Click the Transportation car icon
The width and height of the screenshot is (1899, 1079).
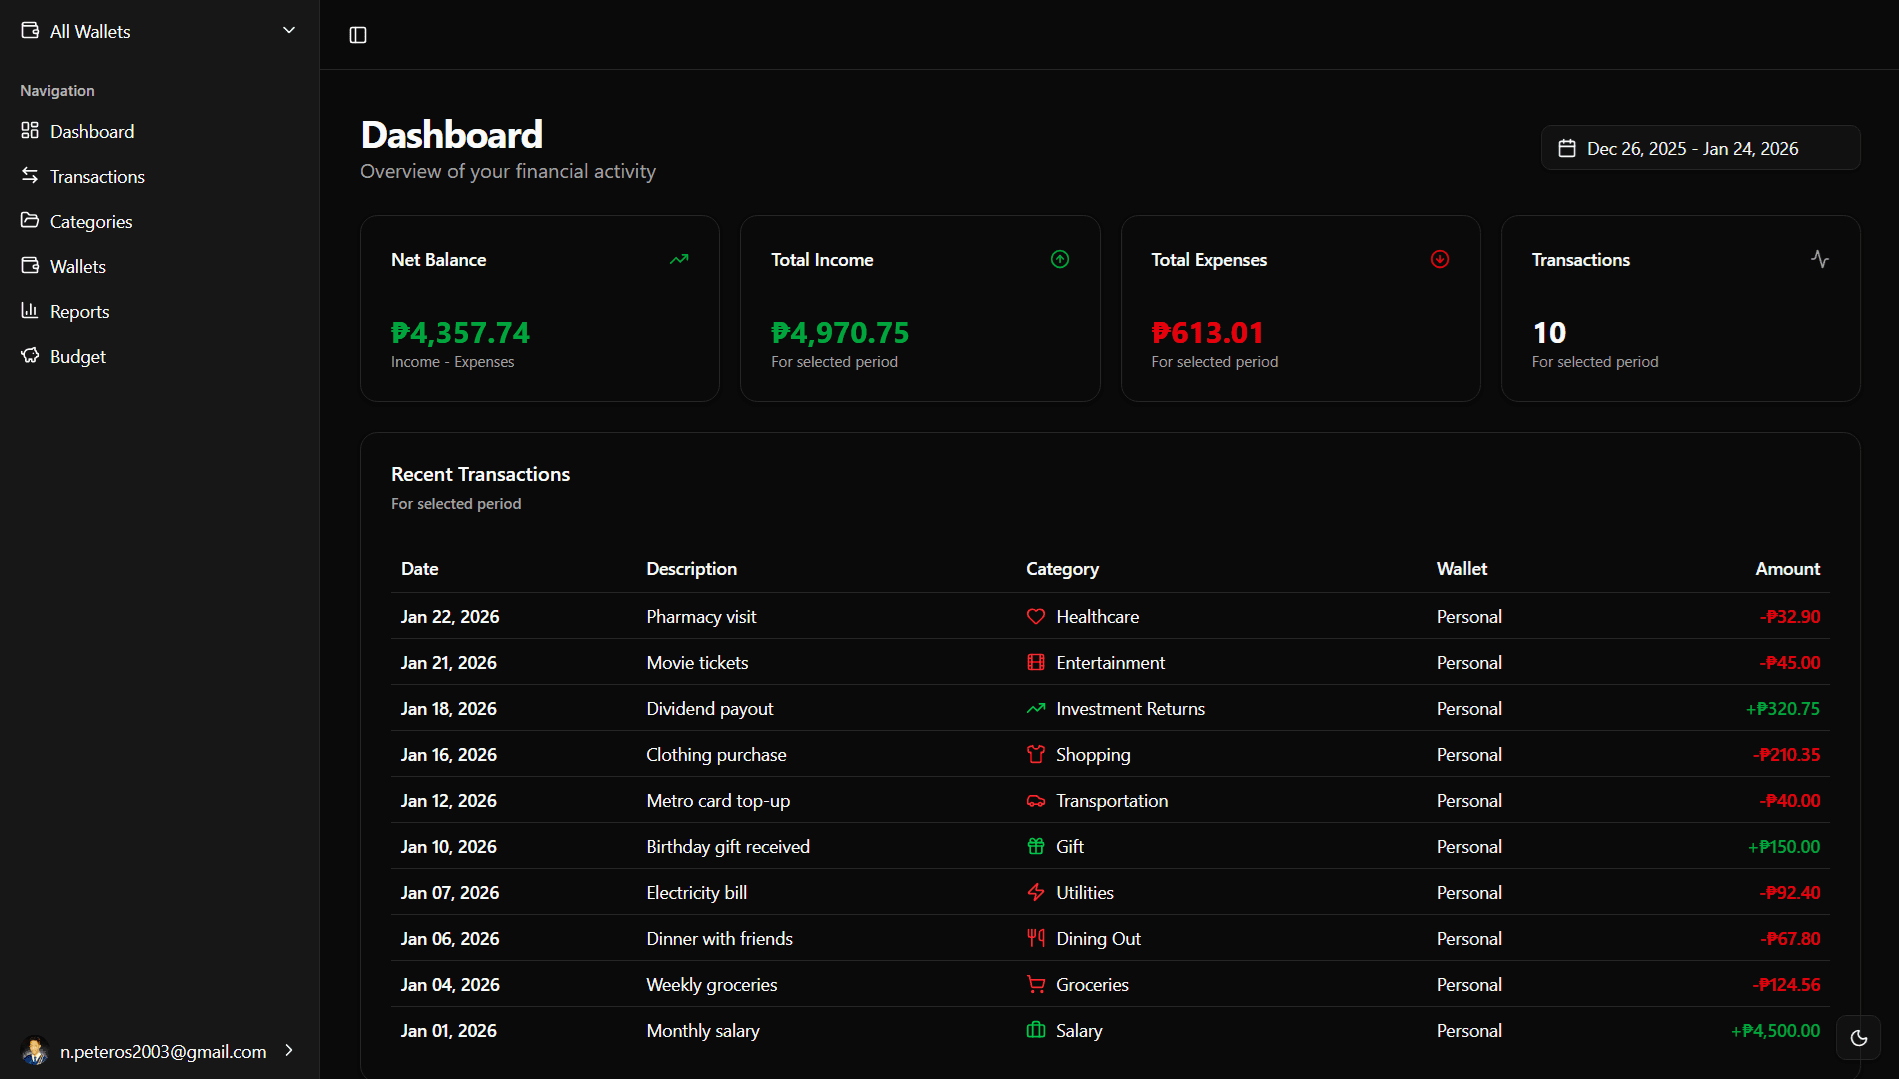coord(1036,800)
